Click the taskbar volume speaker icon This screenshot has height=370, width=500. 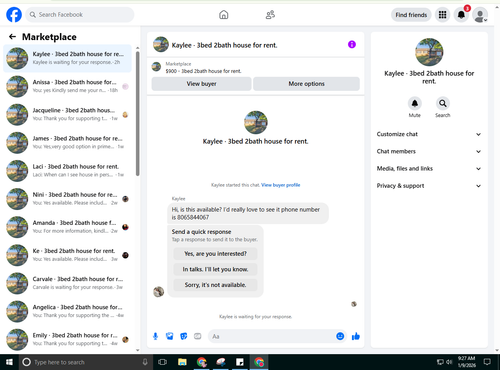[449, 362]
